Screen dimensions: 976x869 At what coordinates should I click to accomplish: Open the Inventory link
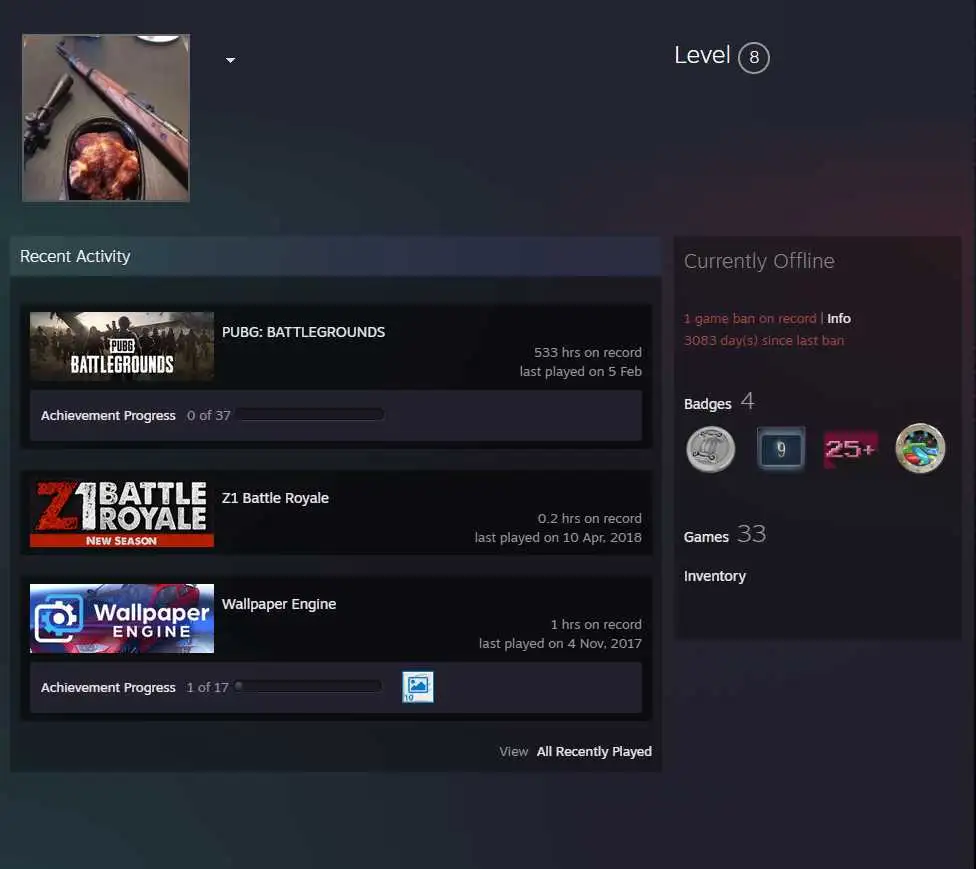pyautogui.click(x=715, y=576)
